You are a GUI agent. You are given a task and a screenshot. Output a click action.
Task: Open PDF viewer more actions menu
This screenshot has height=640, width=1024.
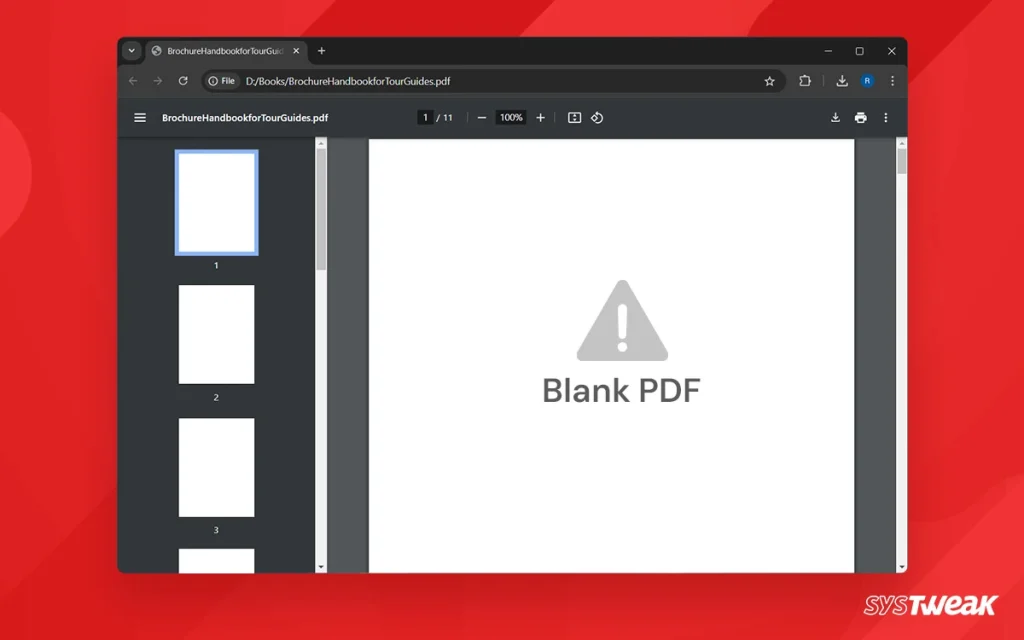pyautogui.click(x=886, y=118)
